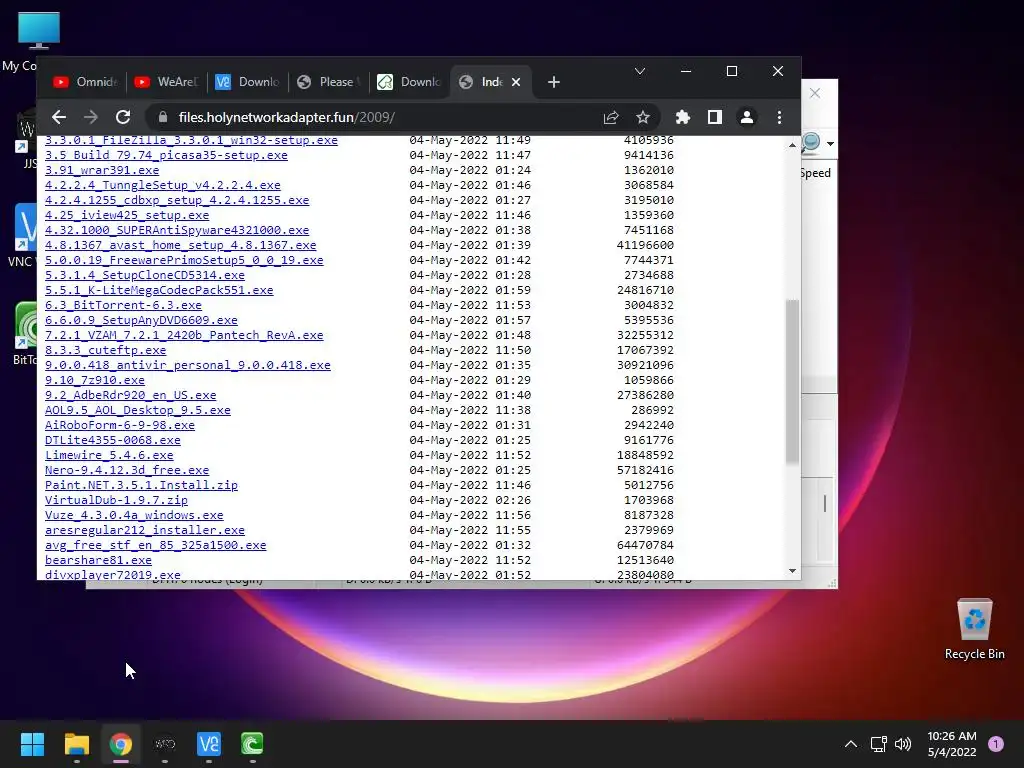Image resolution: width=1024 pixels, height=768 pixels.
Task: Open new tab with plus button
Action: click(554, 82)
